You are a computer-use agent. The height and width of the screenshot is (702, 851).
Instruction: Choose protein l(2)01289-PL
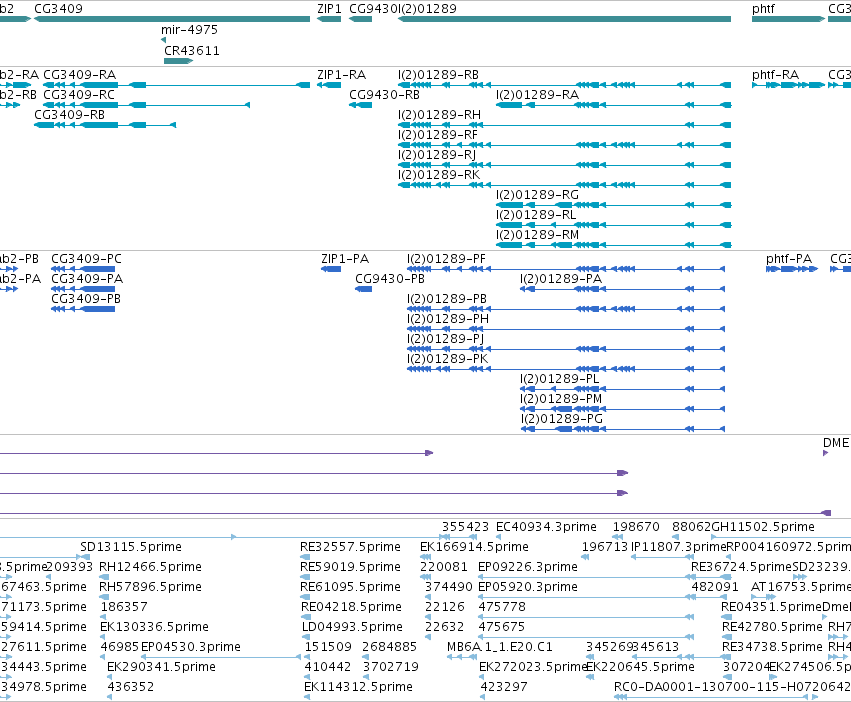[x=559, y=378]
